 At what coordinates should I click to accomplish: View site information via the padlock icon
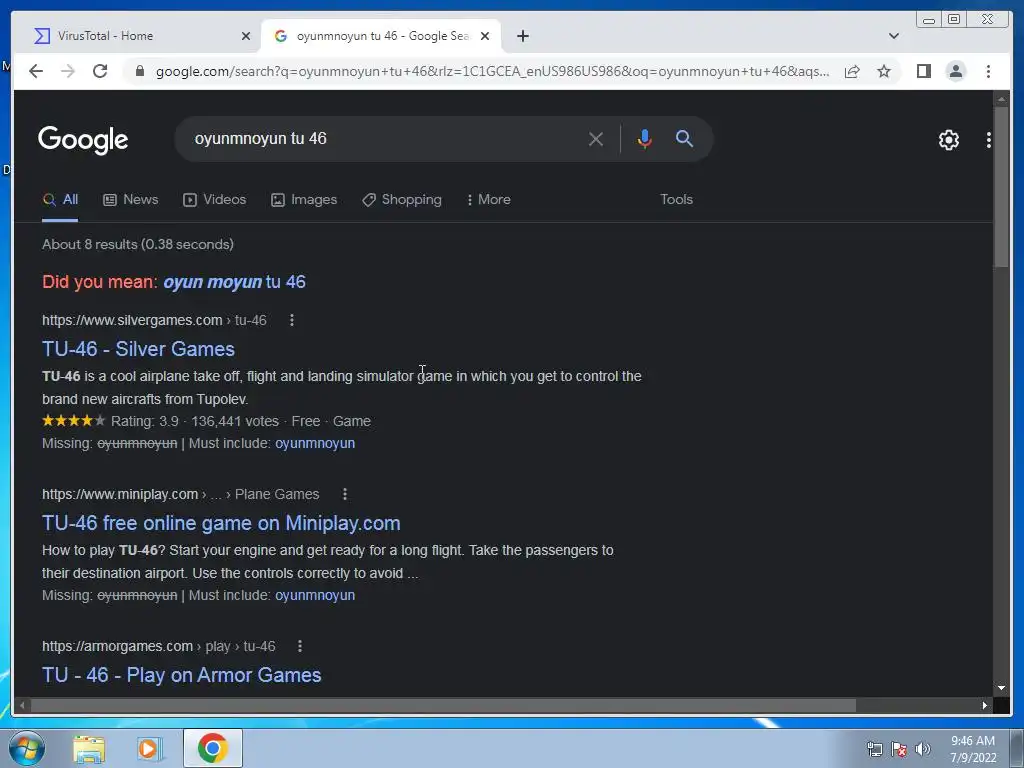tap(139, 71)
